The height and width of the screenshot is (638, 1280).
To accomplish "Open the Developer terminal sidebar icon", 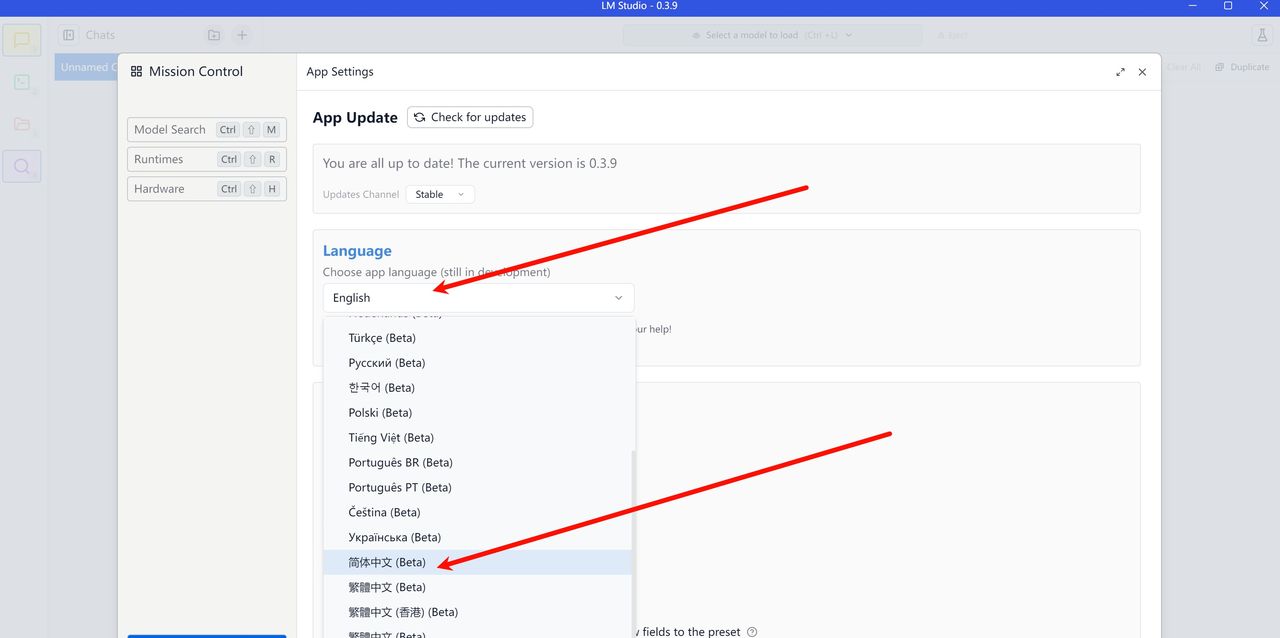I will (21, 83).
